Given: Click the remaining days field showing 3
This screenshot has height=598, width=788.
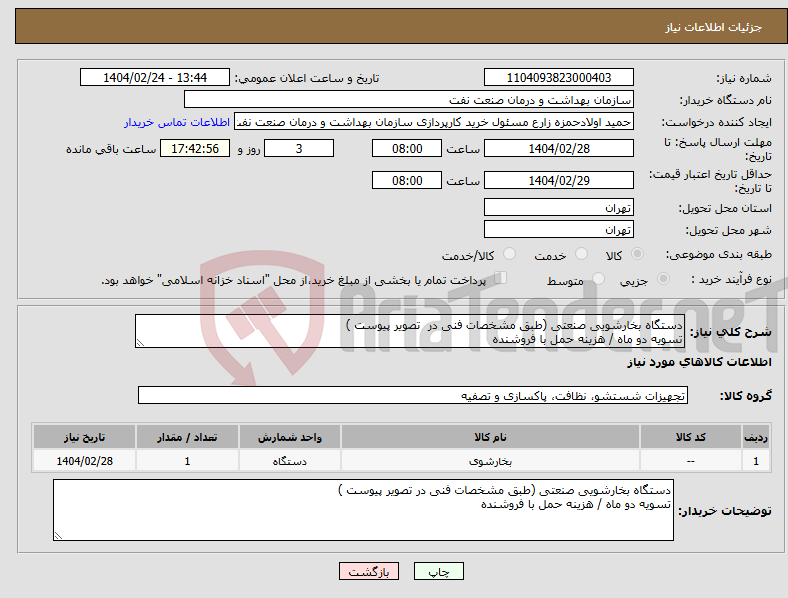Looking at the screenshot, I should pyautogui.click(x=299, y=149).
